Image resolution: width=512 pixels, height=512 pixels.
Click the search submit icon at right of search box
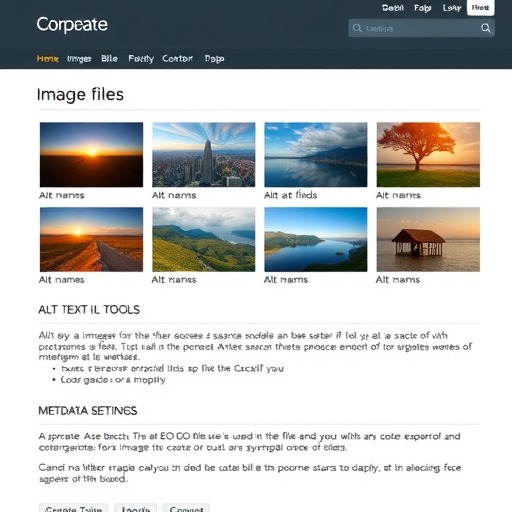[x=486, y=28]
